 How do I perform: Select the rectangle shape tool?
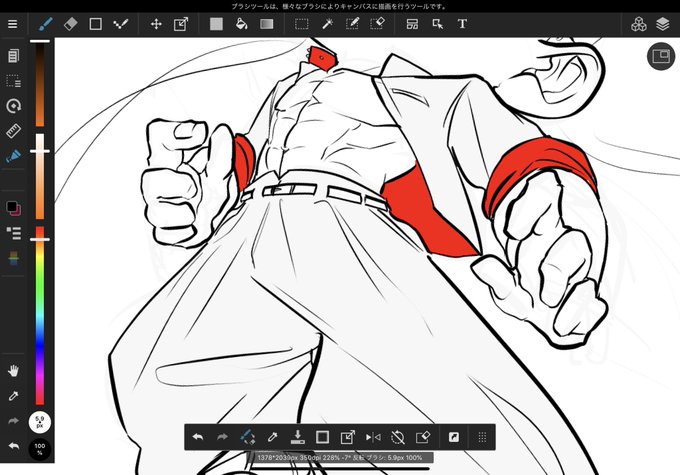[95, 24]
